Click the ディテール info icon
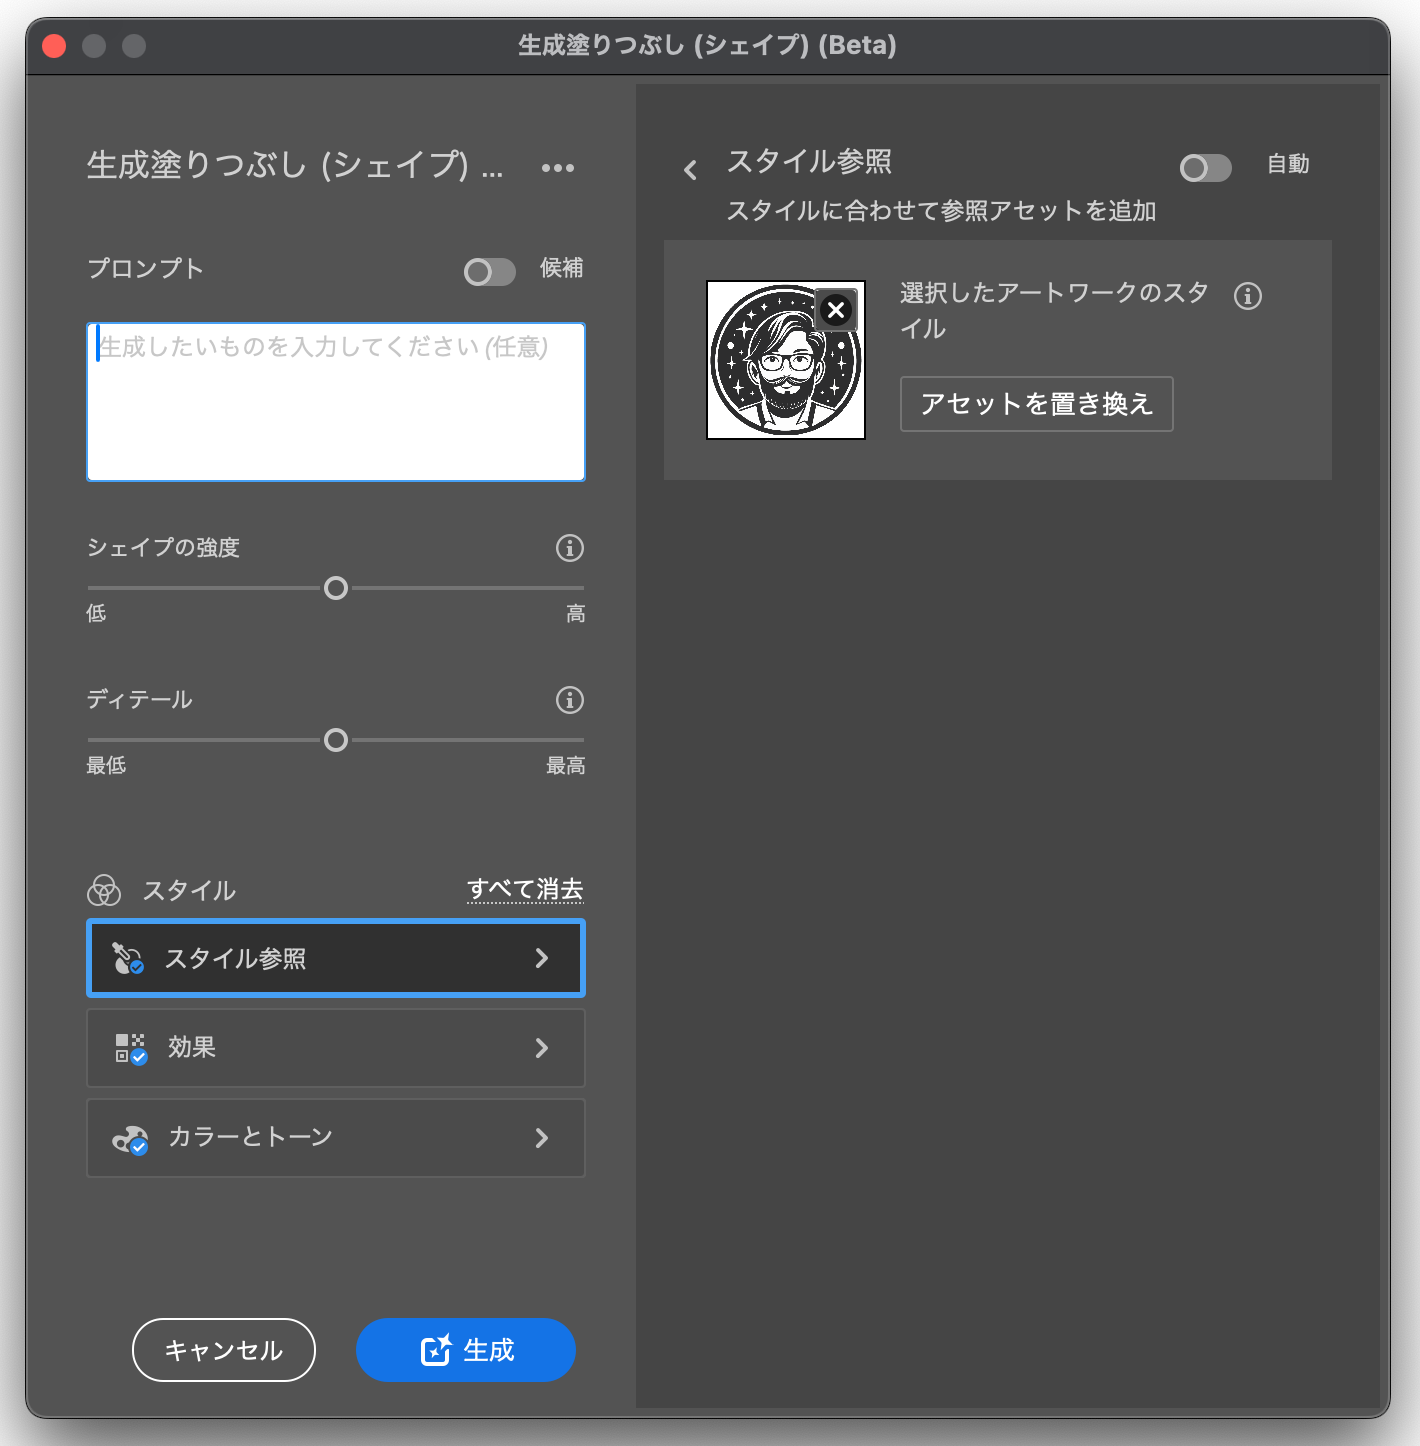This screenshot has width=1420, height=1446. pos(569,700)
